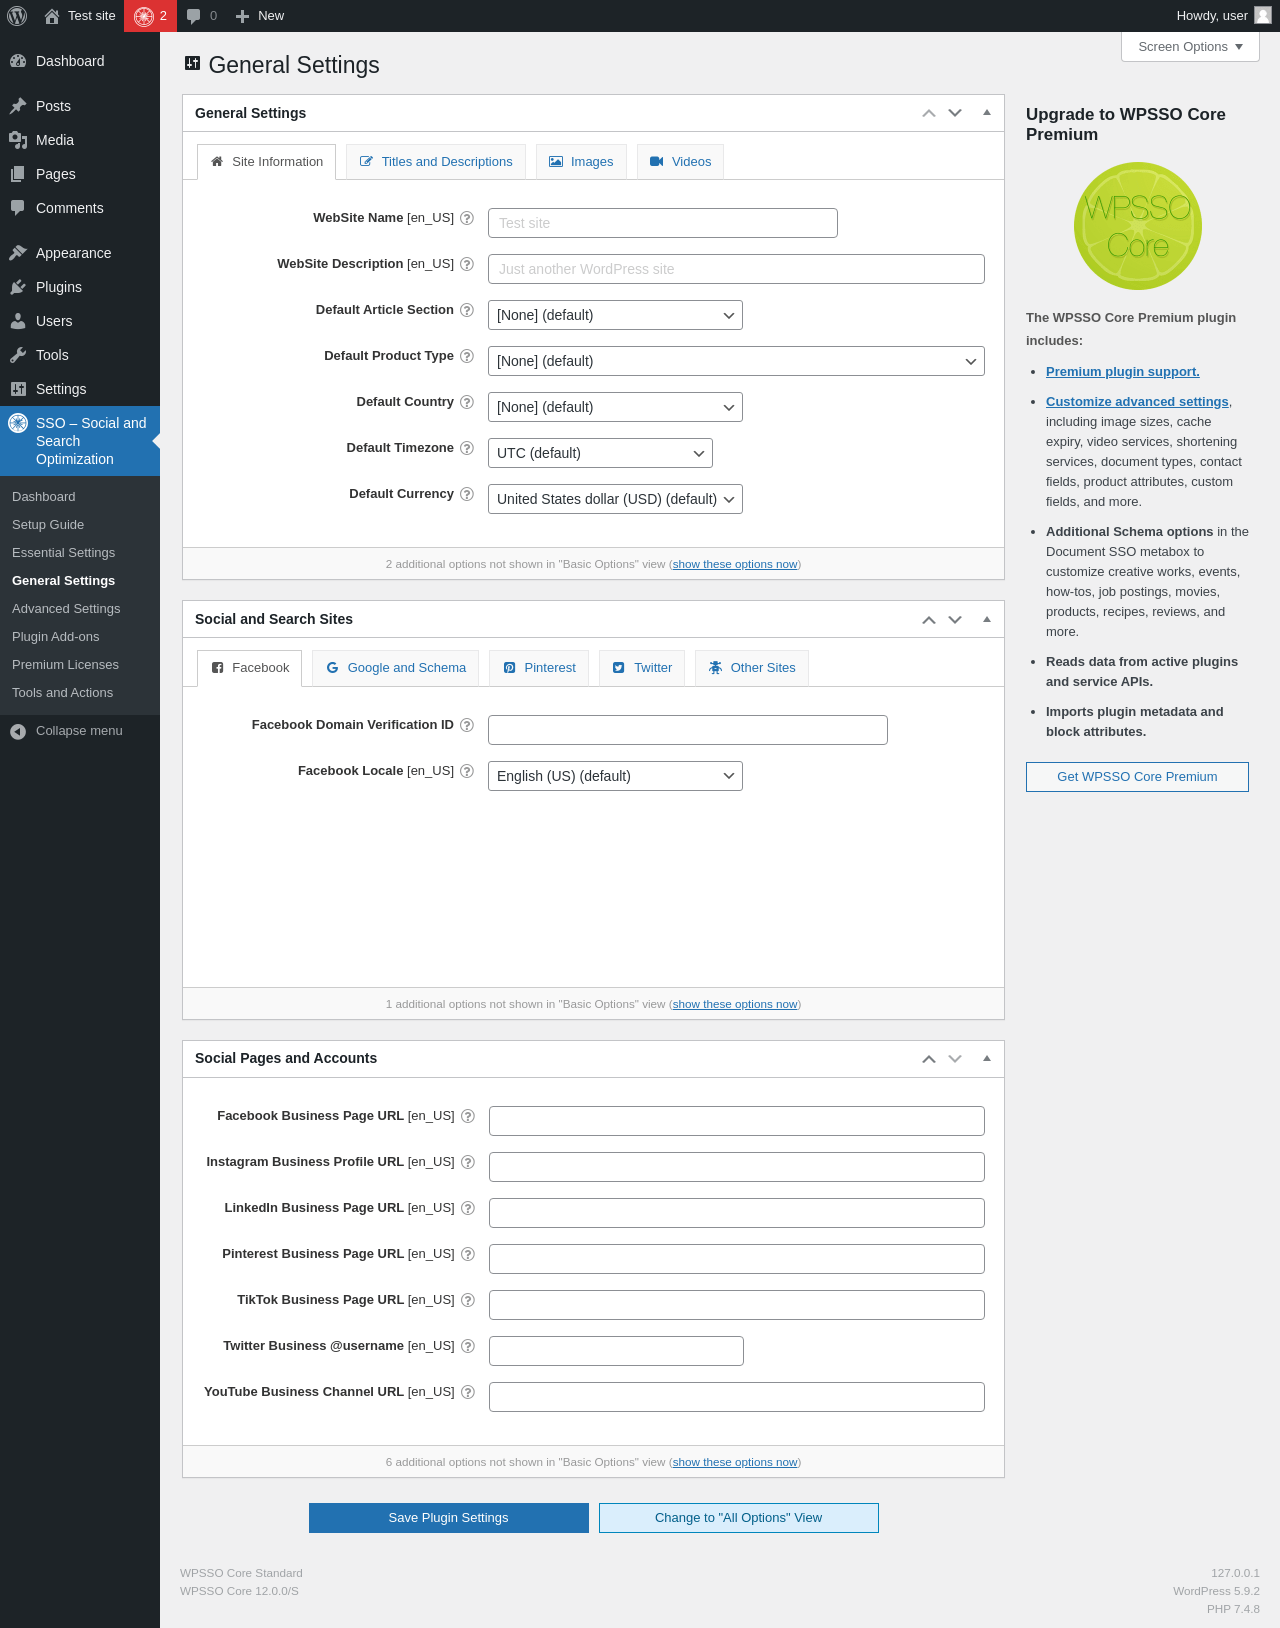Collapse the General Settings panel toggle triangle
Viewport: 1280px width, 1628px height.
(x=987, y=113)
